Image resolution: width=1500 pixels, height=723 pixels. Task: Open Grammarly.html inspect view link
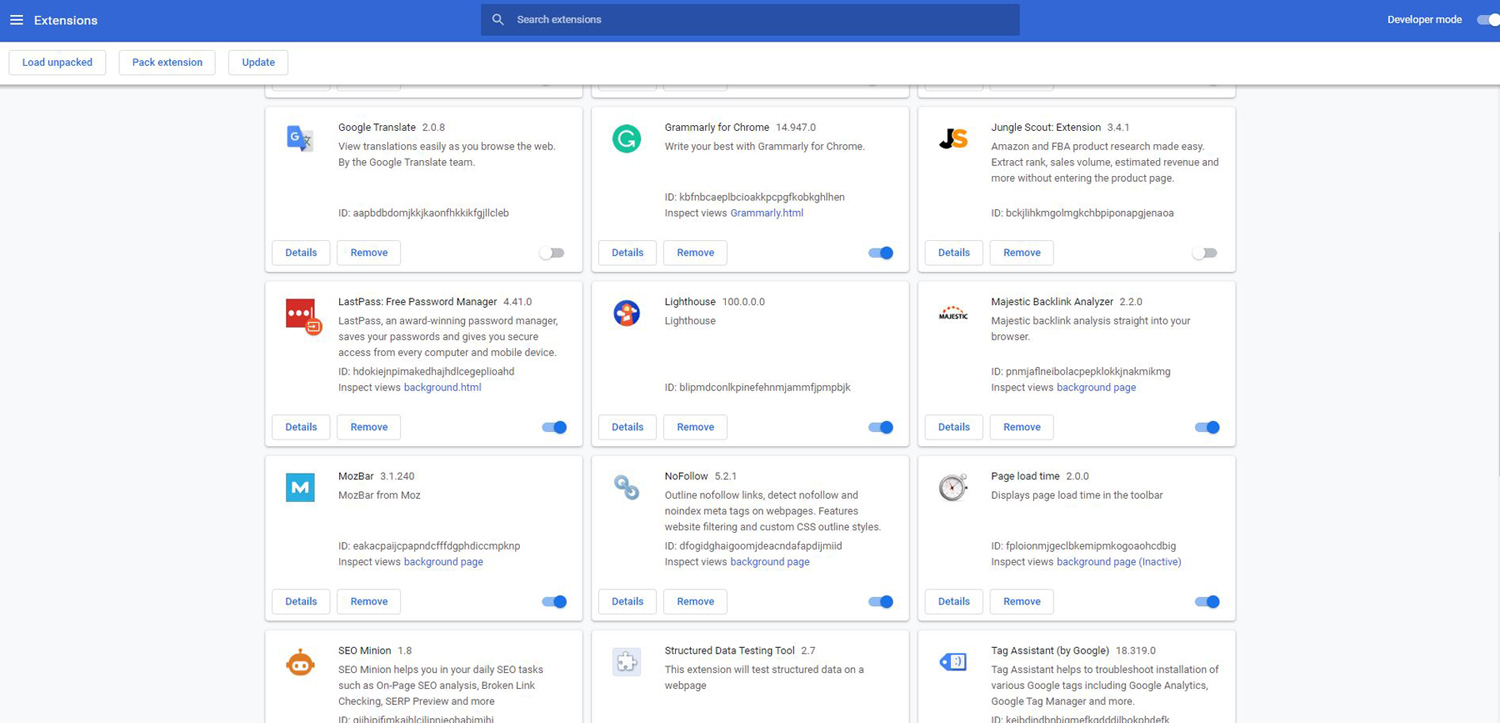coord(767,213)
